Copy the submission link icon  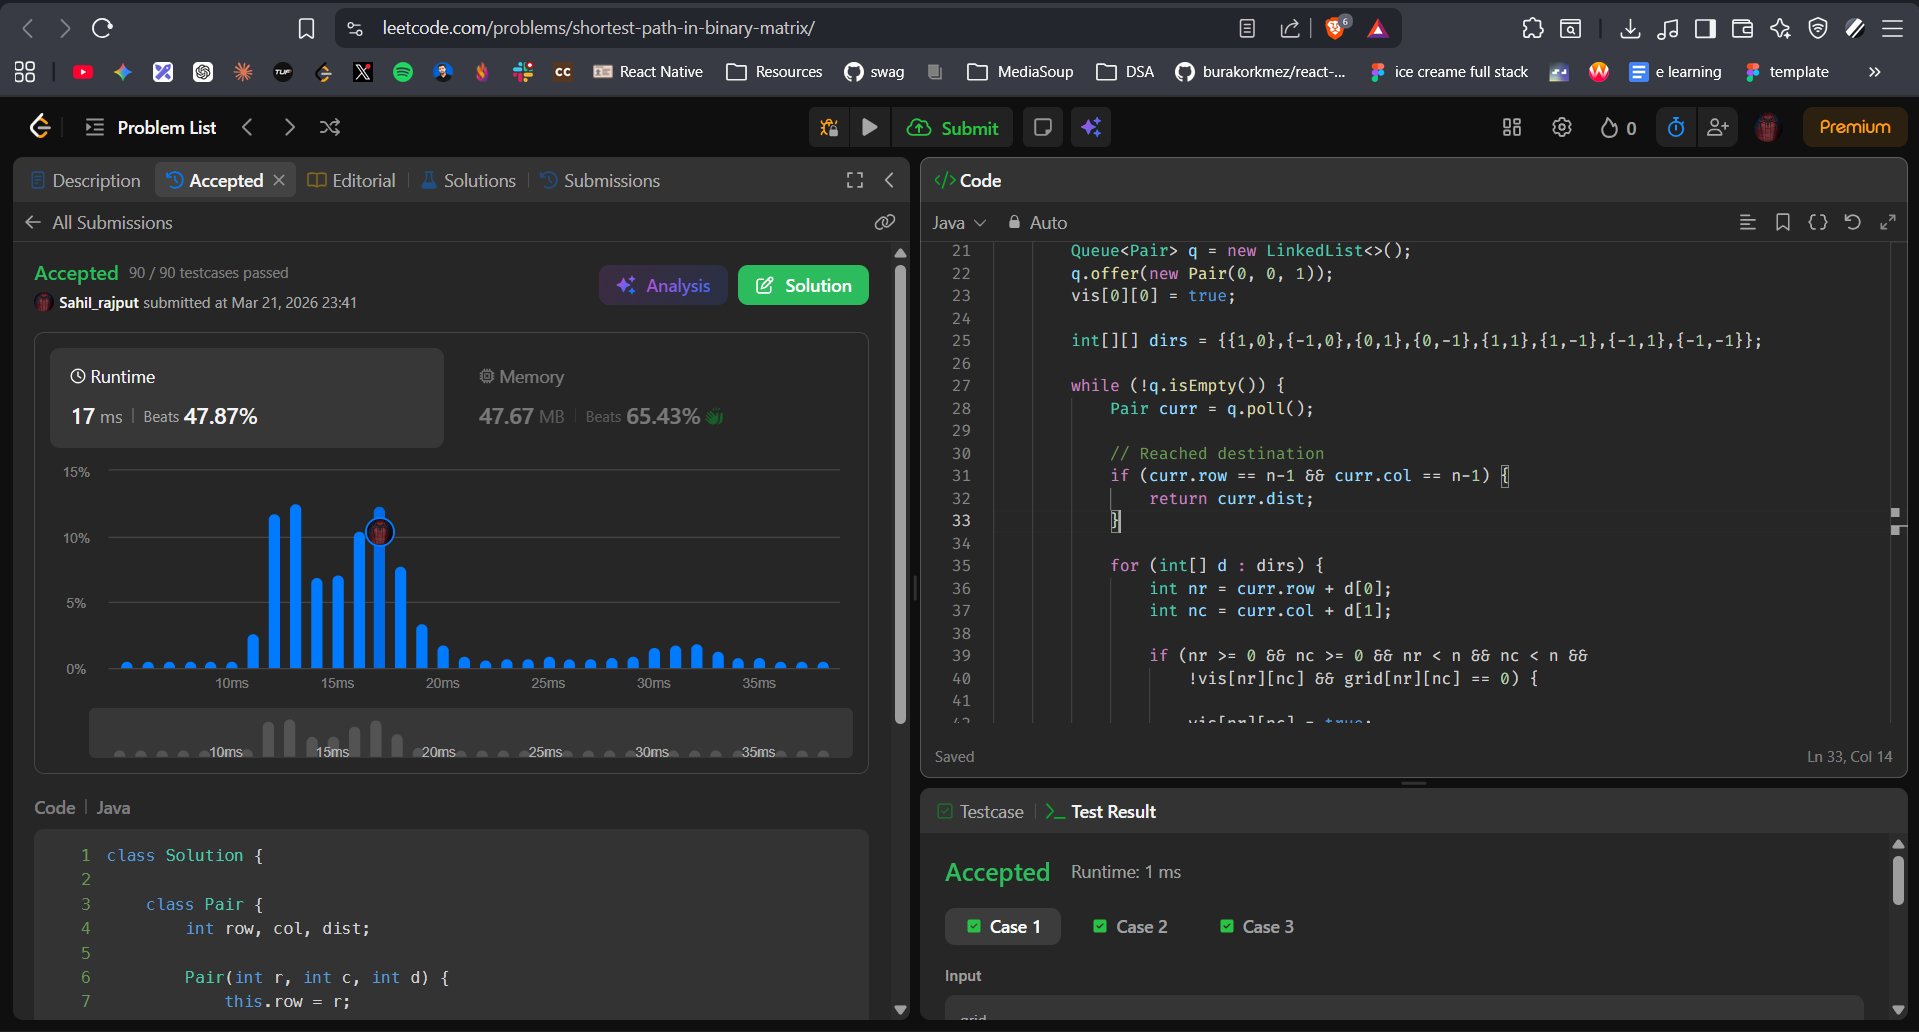pos(884,222)
